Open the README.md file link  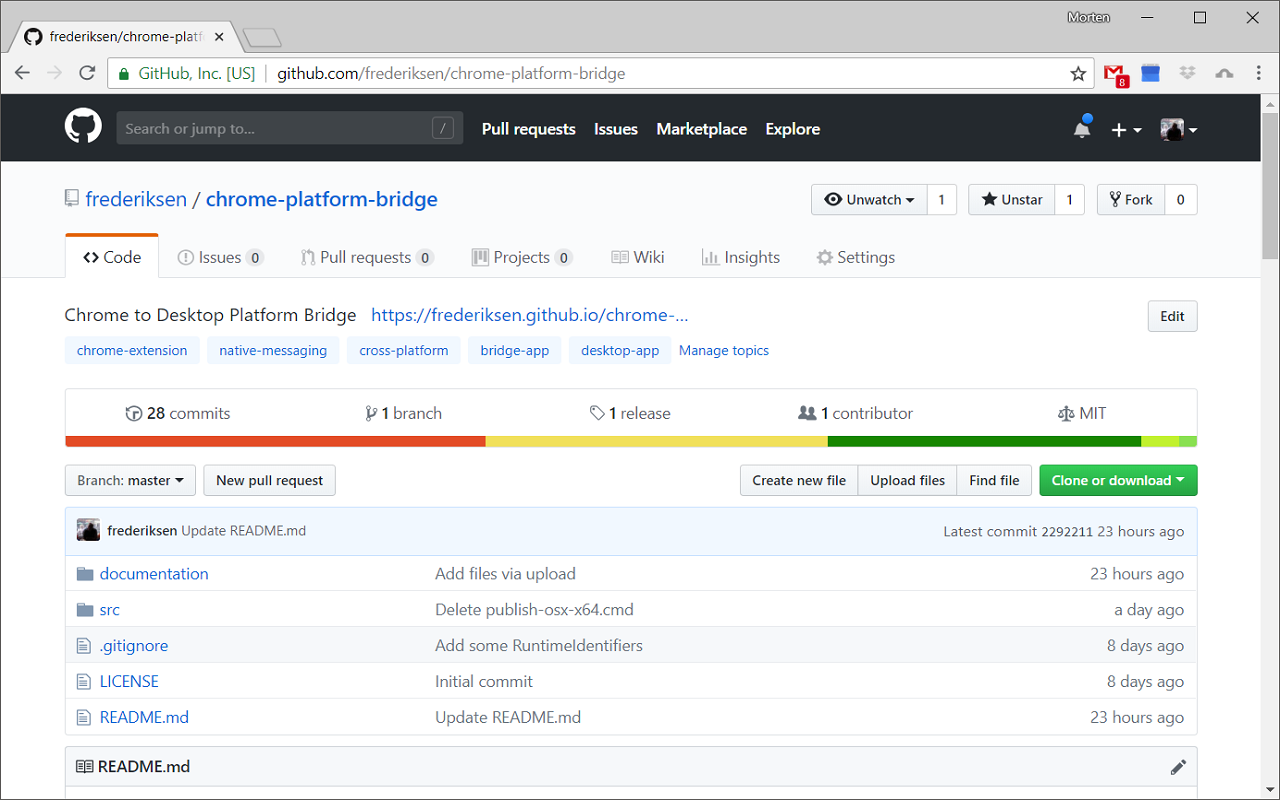click(x=144, y=717)
